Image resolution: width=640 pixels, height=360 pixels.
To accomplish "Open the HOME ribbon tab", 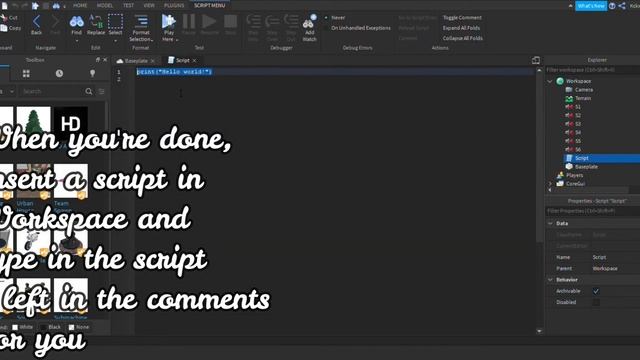I will tap(80, 6).
